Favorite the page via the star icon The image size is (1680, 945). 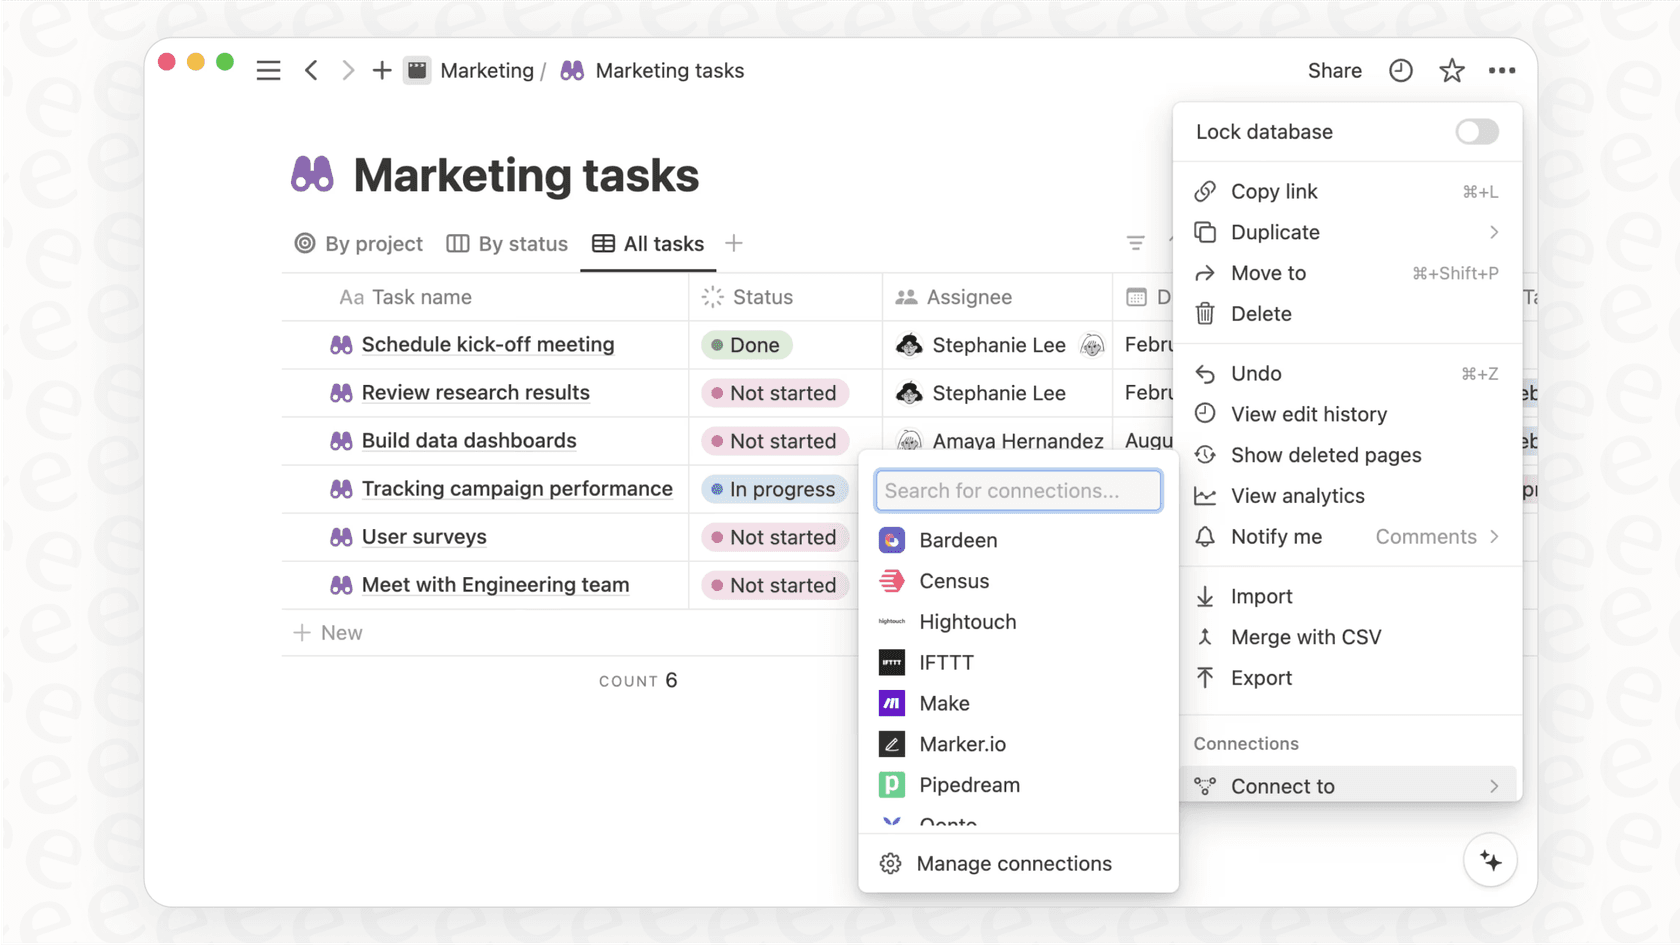tap(1451, 70)
